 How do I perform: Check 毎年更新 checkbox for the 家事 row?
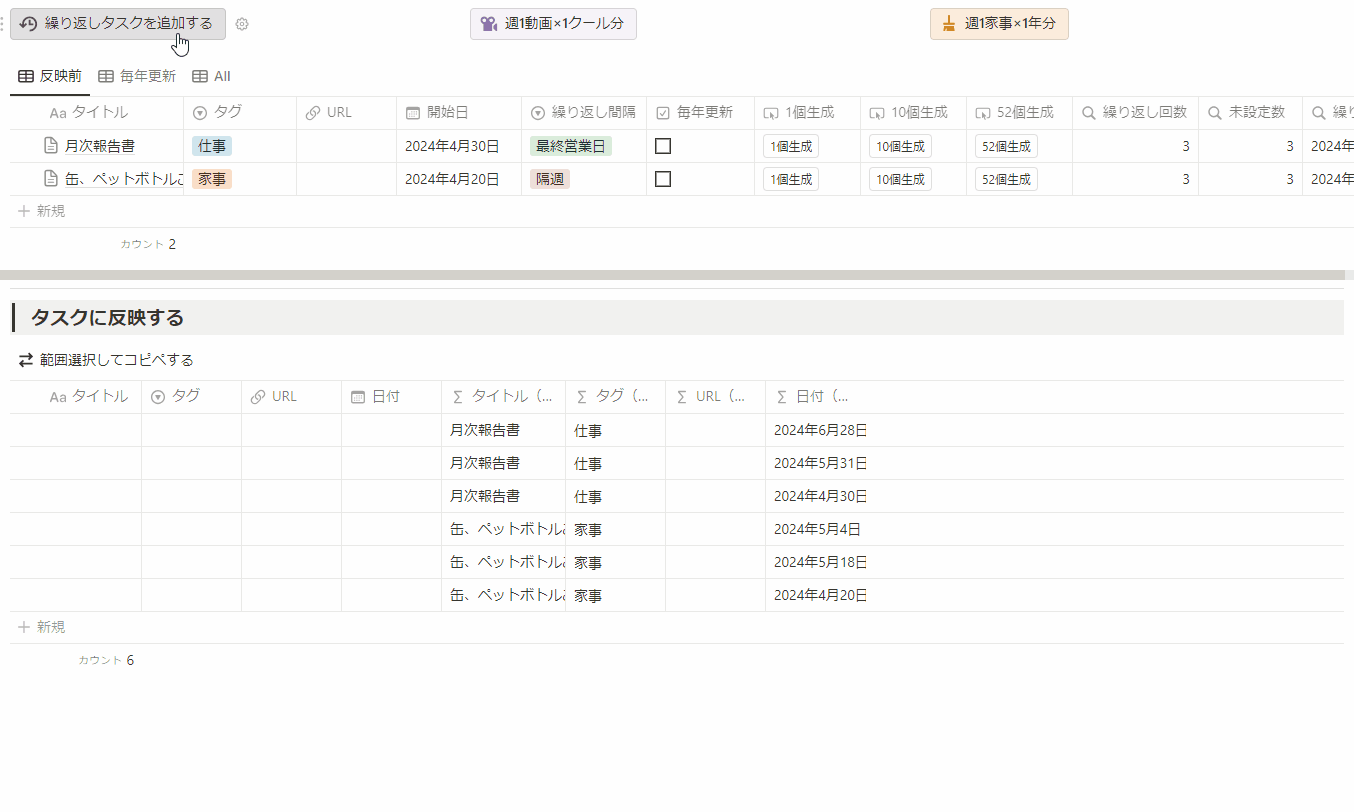[x=662, y=179]
